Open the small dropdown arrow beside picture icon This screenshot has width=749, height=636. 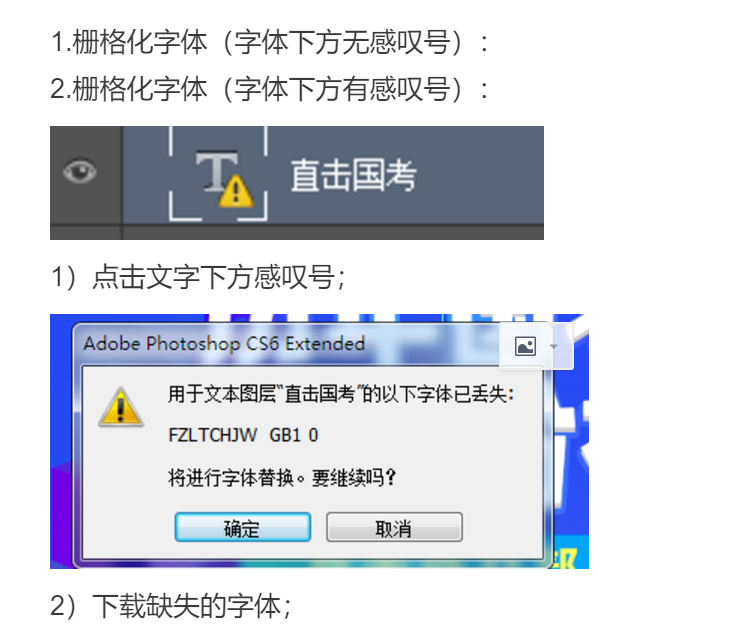click(x=554, y=346)
